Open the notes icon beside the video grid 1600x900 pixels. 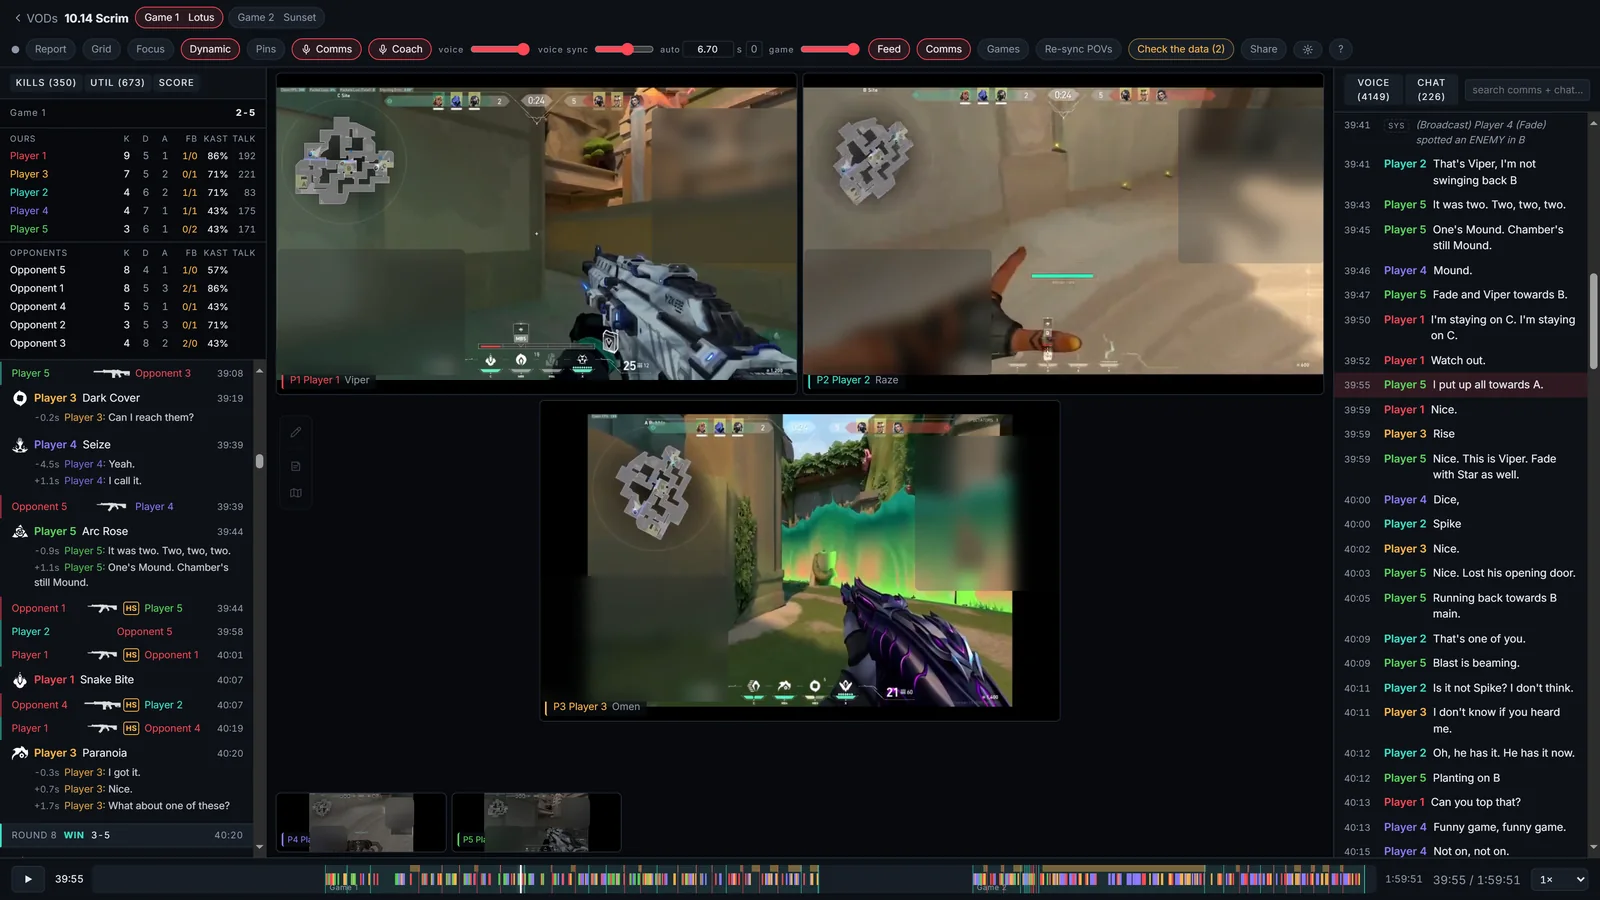point(296,466)
